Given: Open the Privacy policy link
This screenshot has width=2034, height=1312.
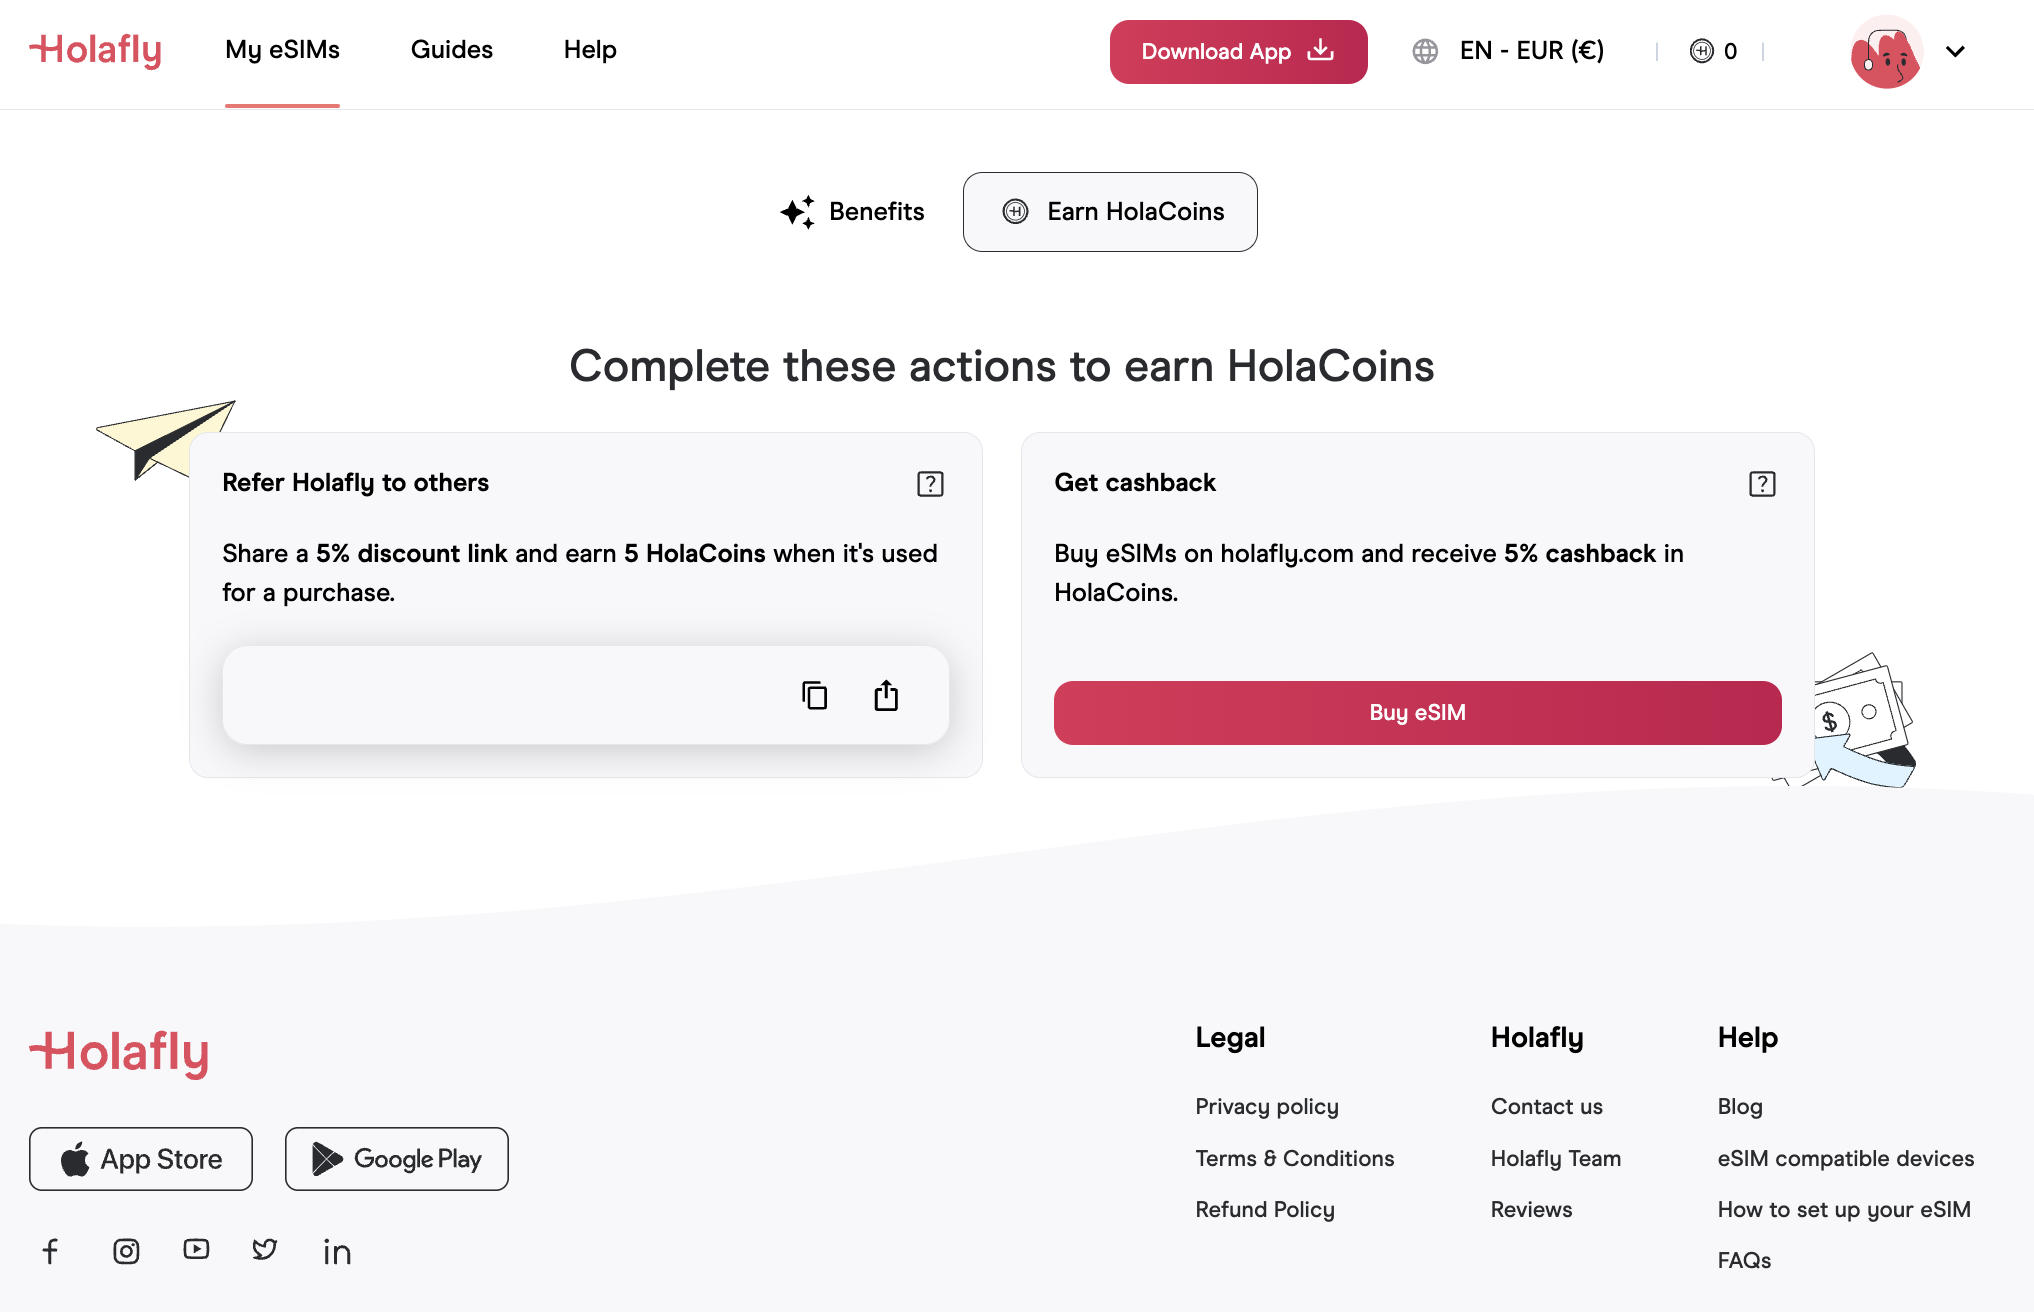Looking at the screenshot, I should (x=1266, y=1106).
